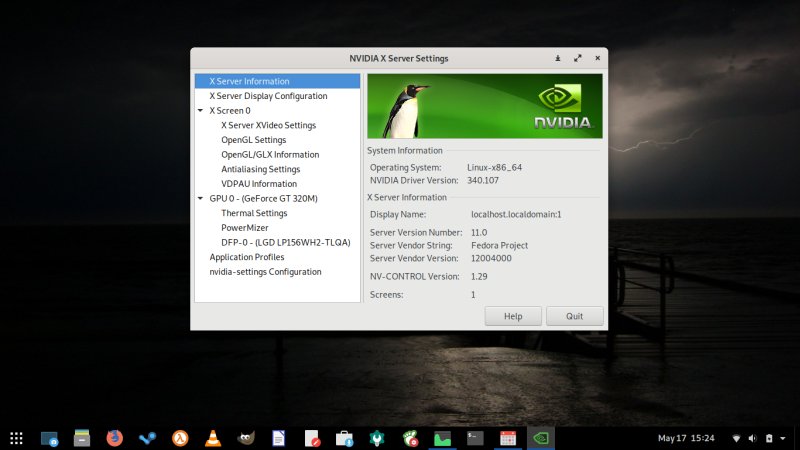Open the applications grid launcher

(16, 438)
